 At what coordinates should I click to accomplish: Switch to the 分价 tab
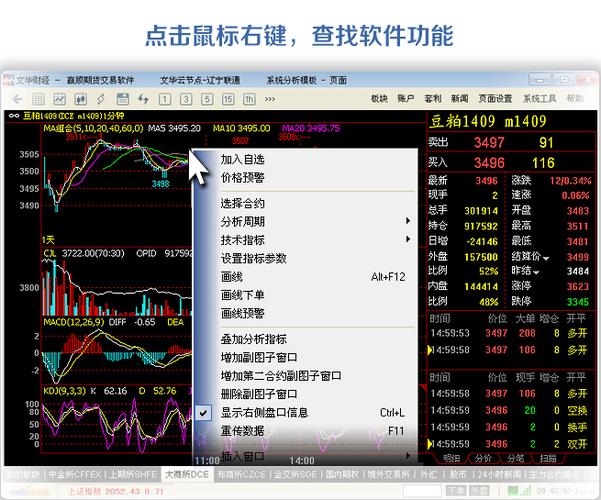coord(483,458)
